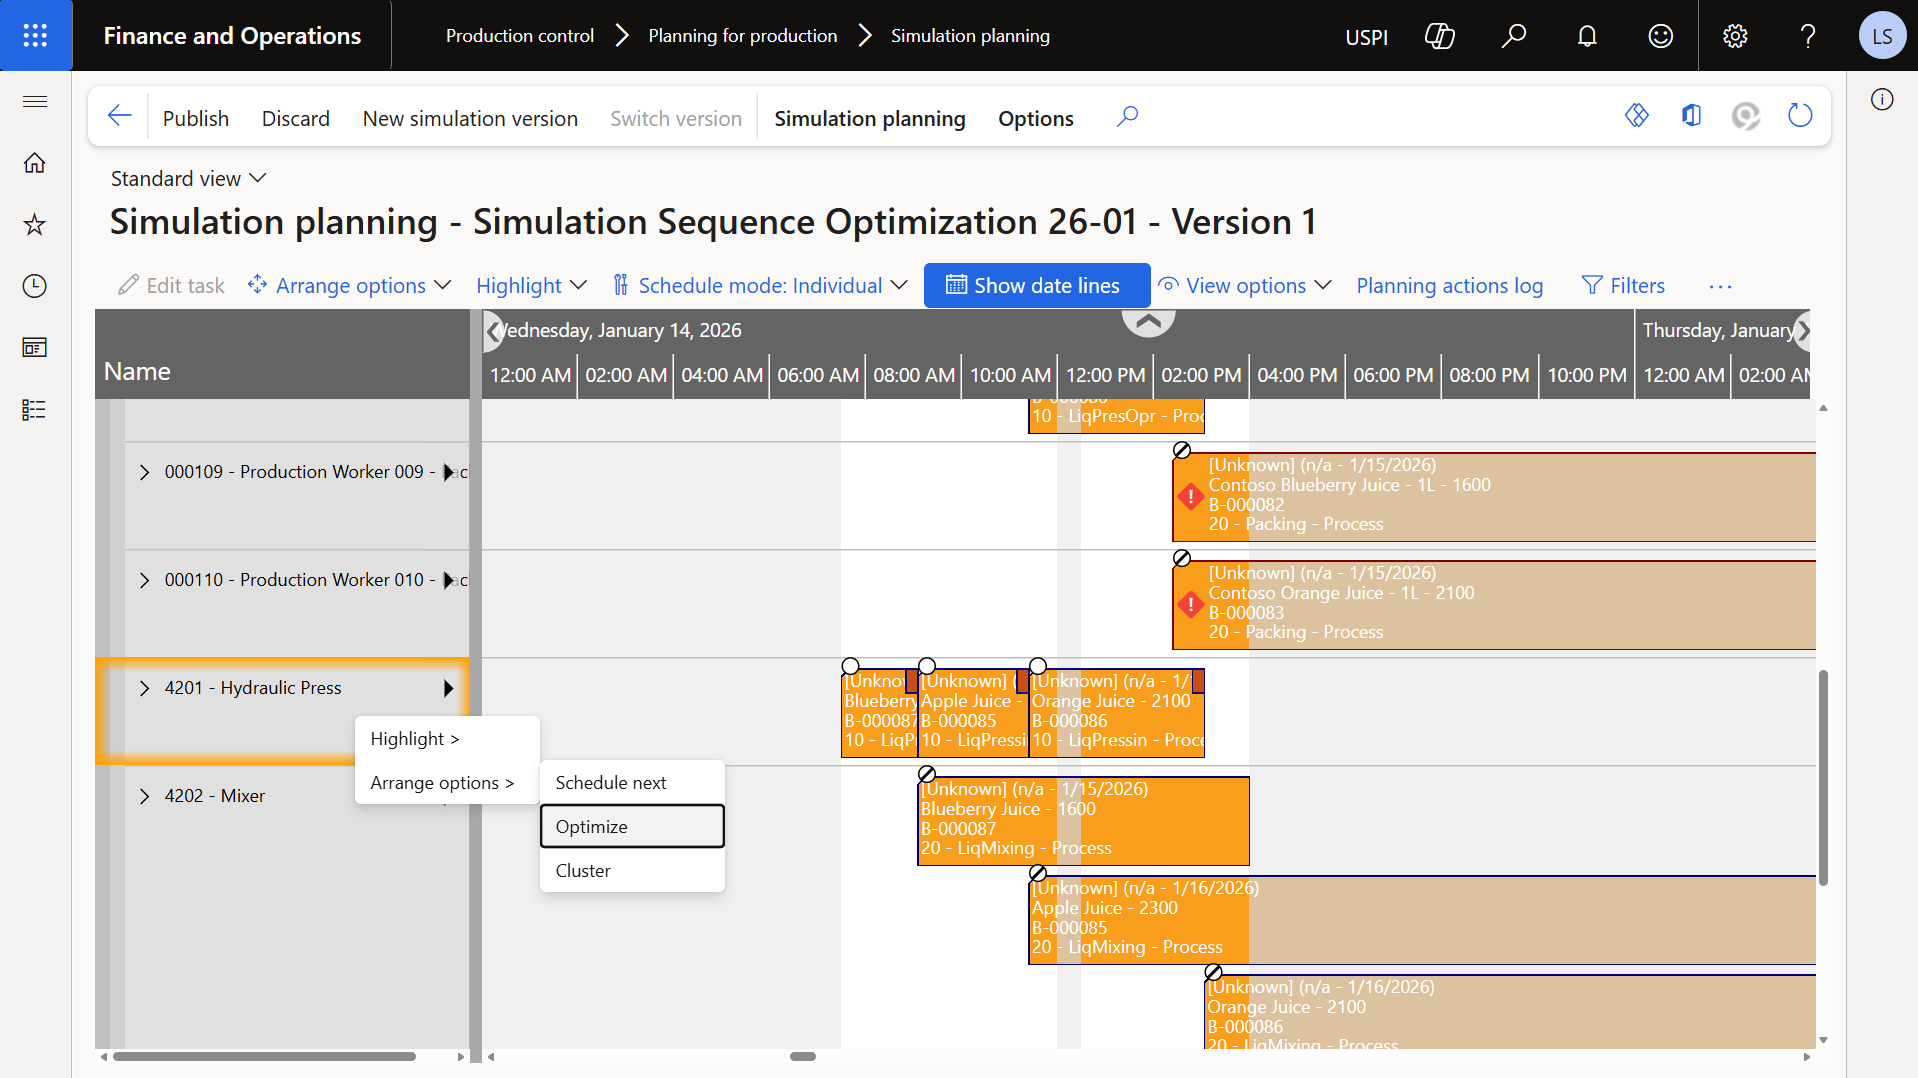Disable Show date lines
The height and width of the screenshot is (1078, 1918).
pos(1036,285)
